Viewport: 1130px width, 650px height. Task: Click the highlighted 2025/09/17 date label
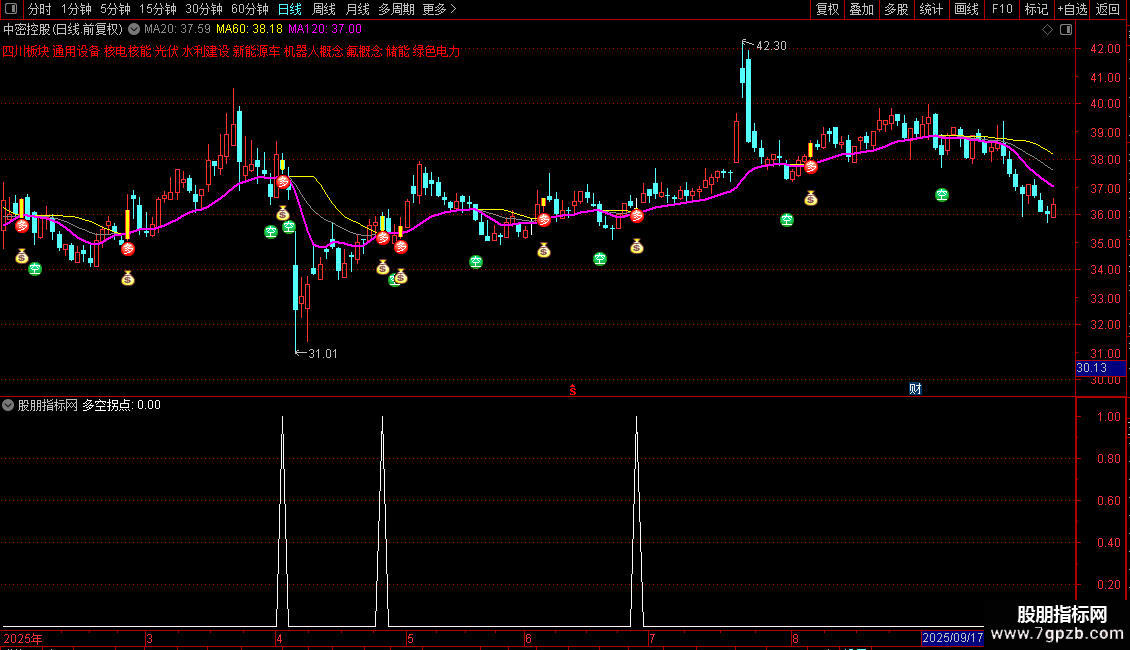coord(953,638)
